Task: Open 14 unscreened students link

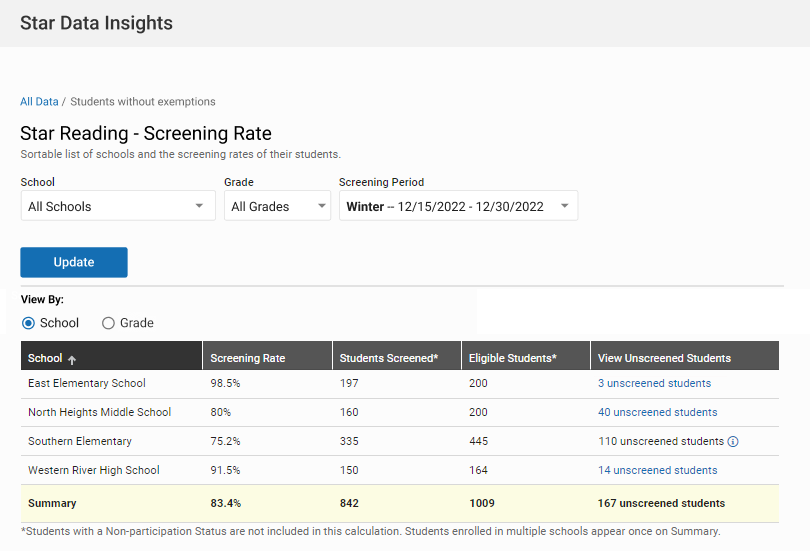Action: (658, 470)
